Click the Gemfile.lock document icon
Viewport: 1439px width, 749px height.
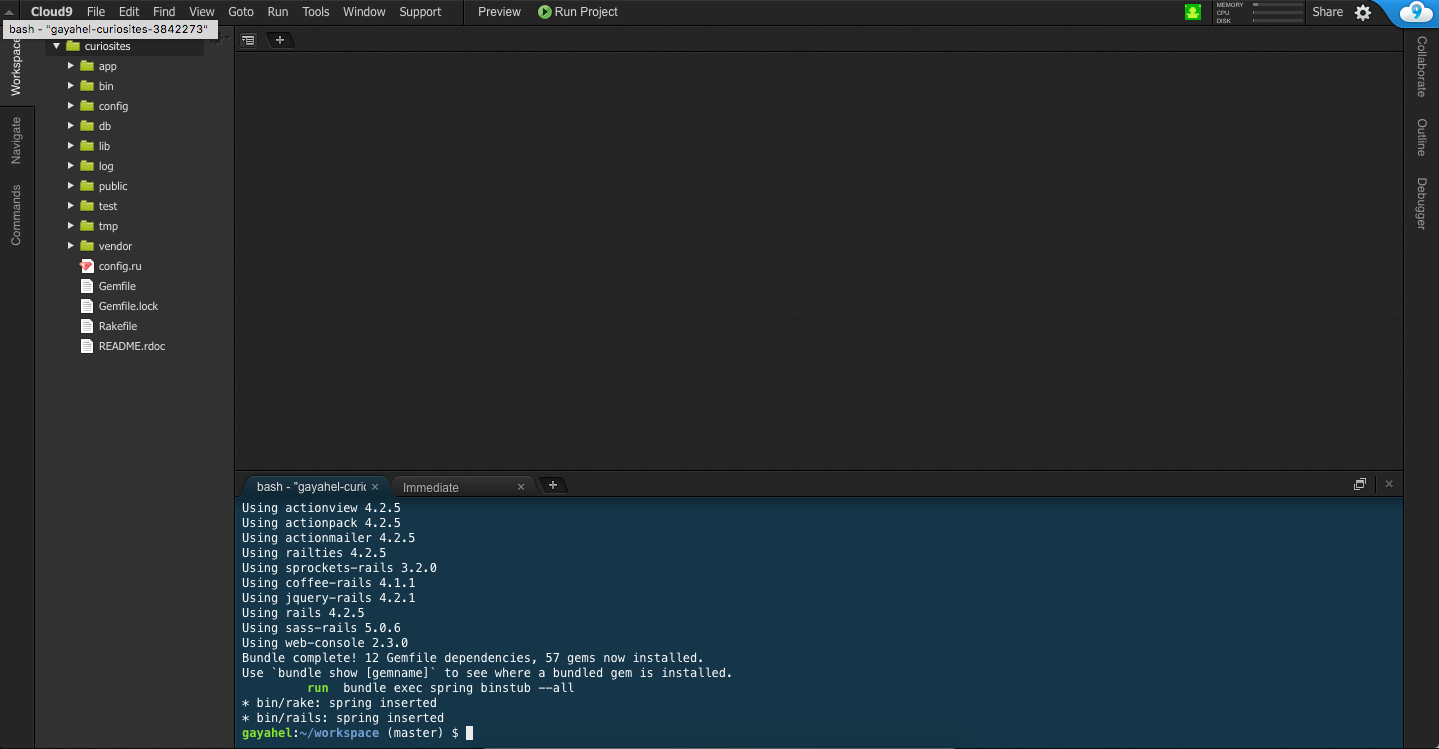coord(86,306)
